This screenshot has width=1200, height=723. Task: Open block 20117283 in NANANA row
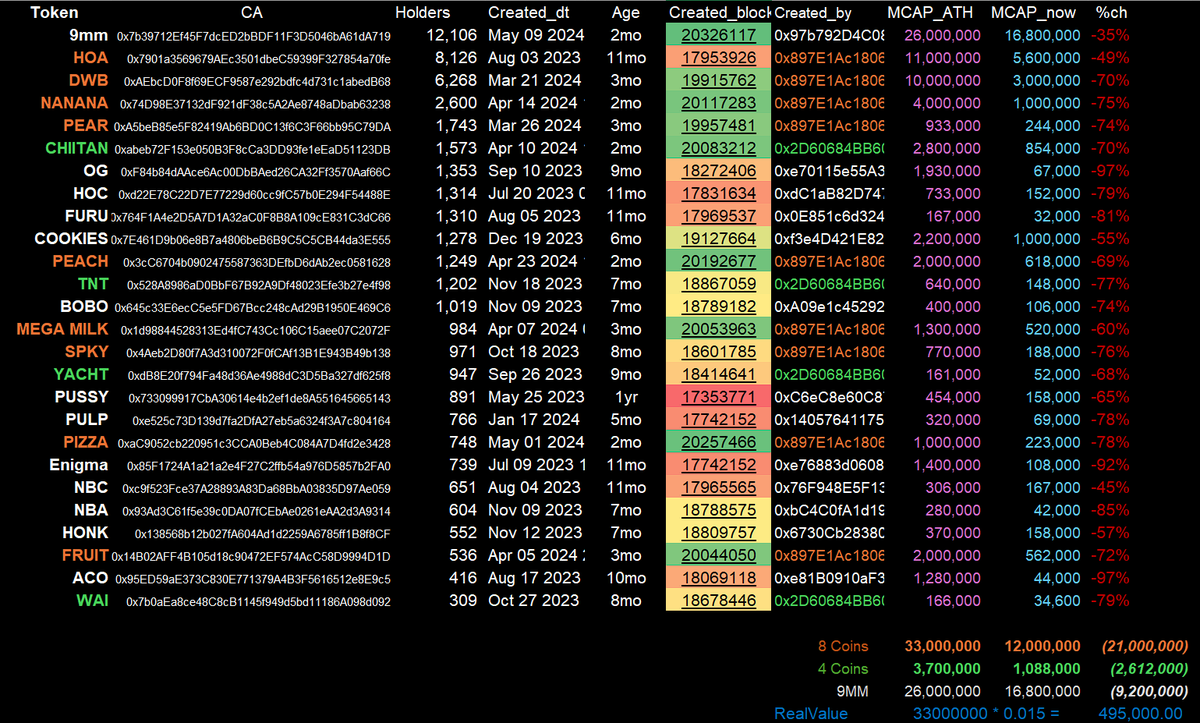click(718, 102)
